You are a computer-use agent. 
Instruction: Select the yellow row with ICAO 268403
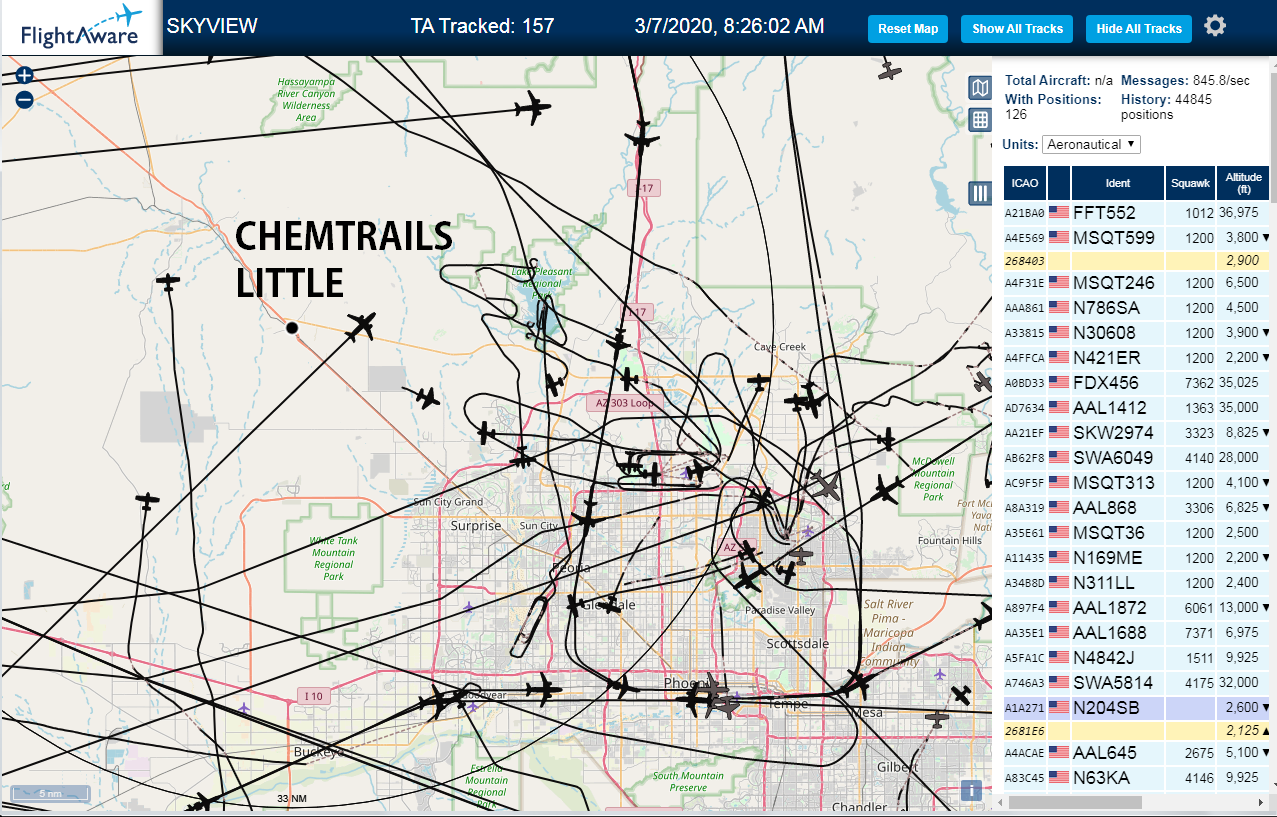point(1137,260)
